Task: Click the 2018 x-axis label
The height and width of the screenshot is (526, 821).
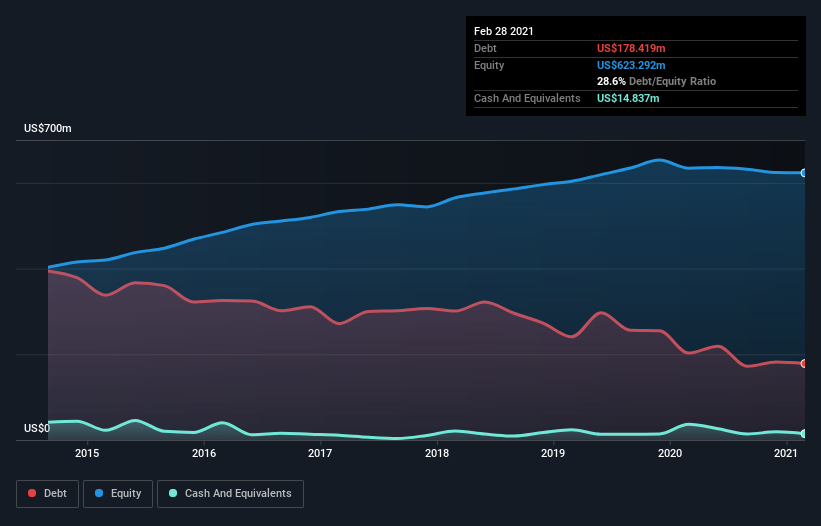Action: pos(437,453)
